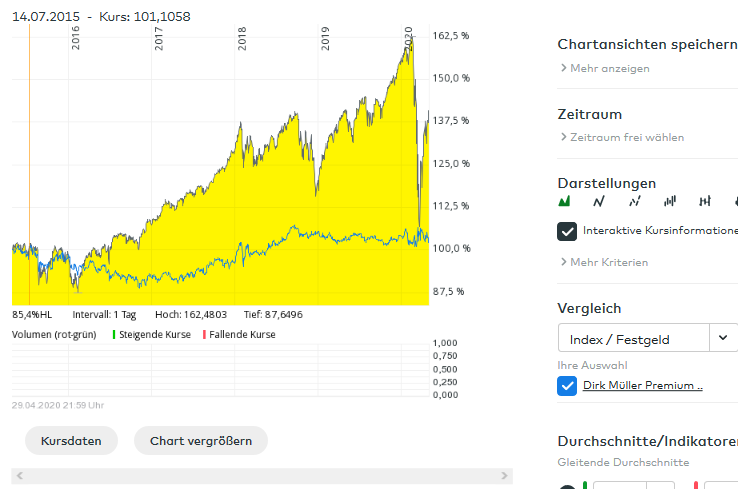
Task: Click the 2018 year marker on chart
Action: pos(243,38)
